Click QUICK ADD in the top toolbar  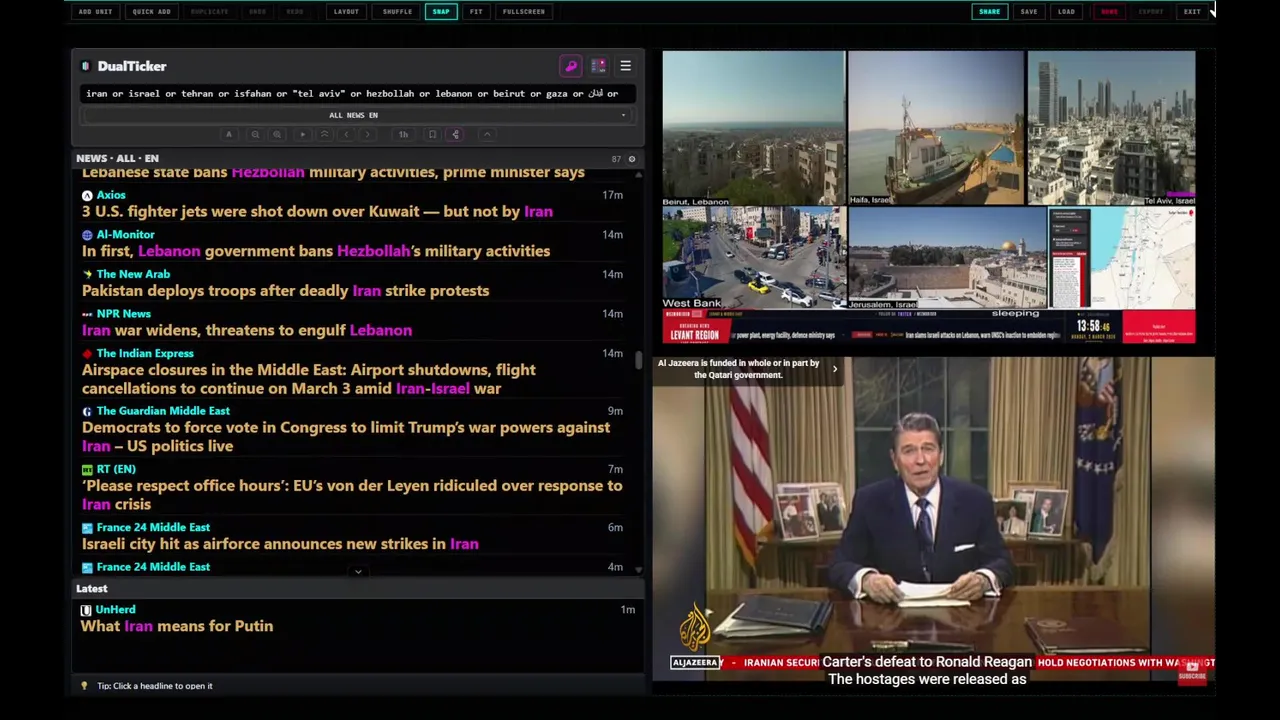pos(151,11)
